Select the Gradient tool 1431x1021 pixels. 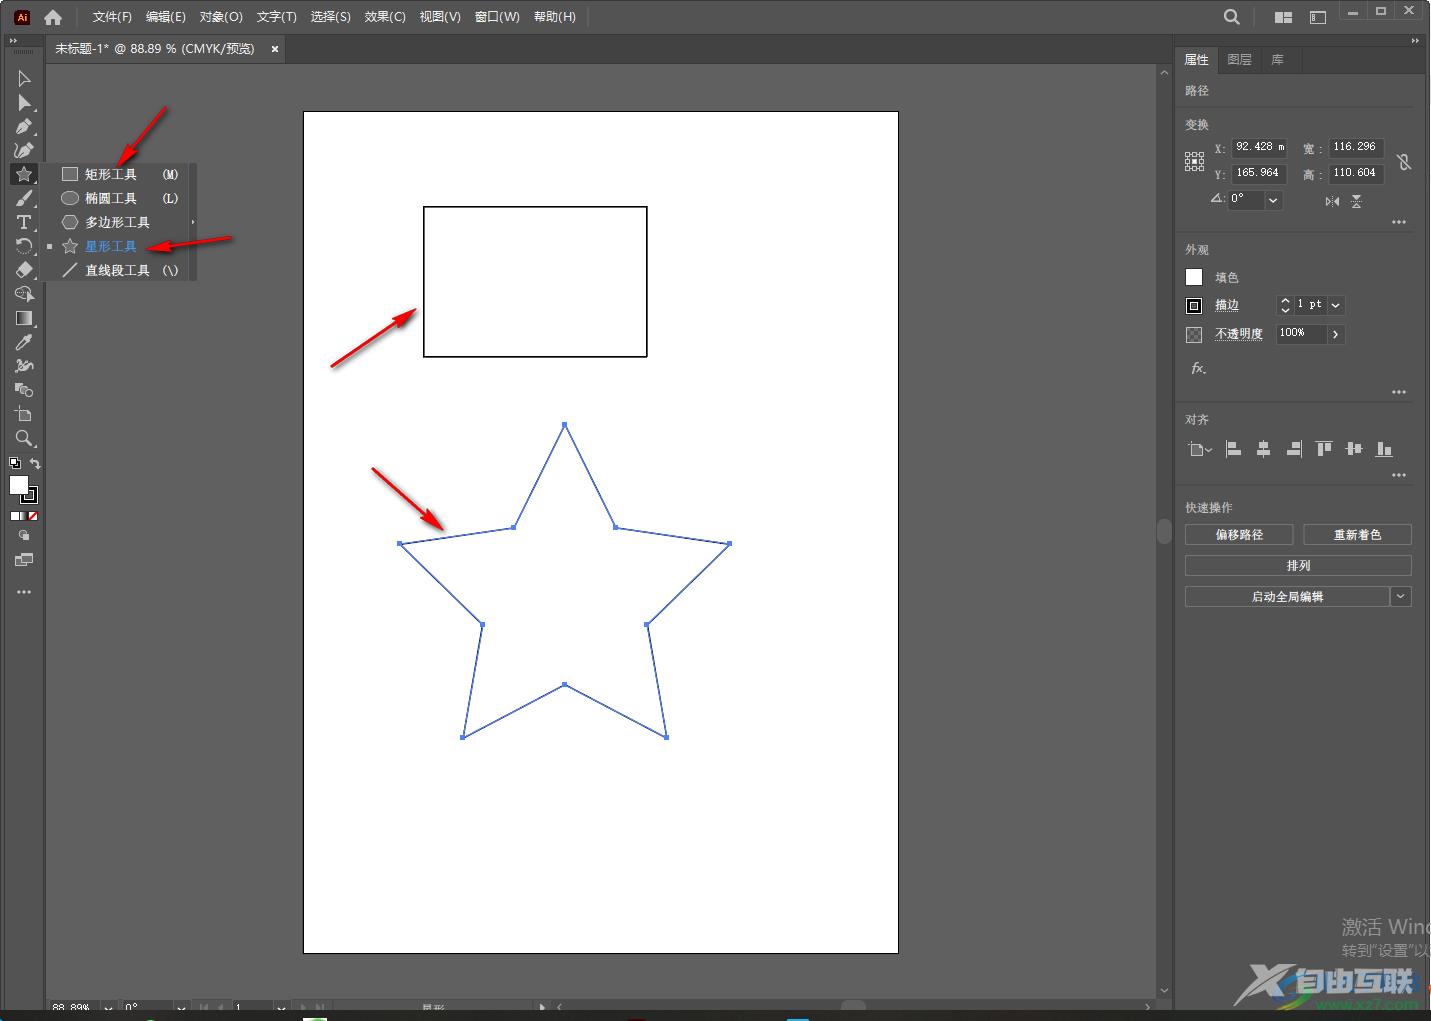[24, 318]
